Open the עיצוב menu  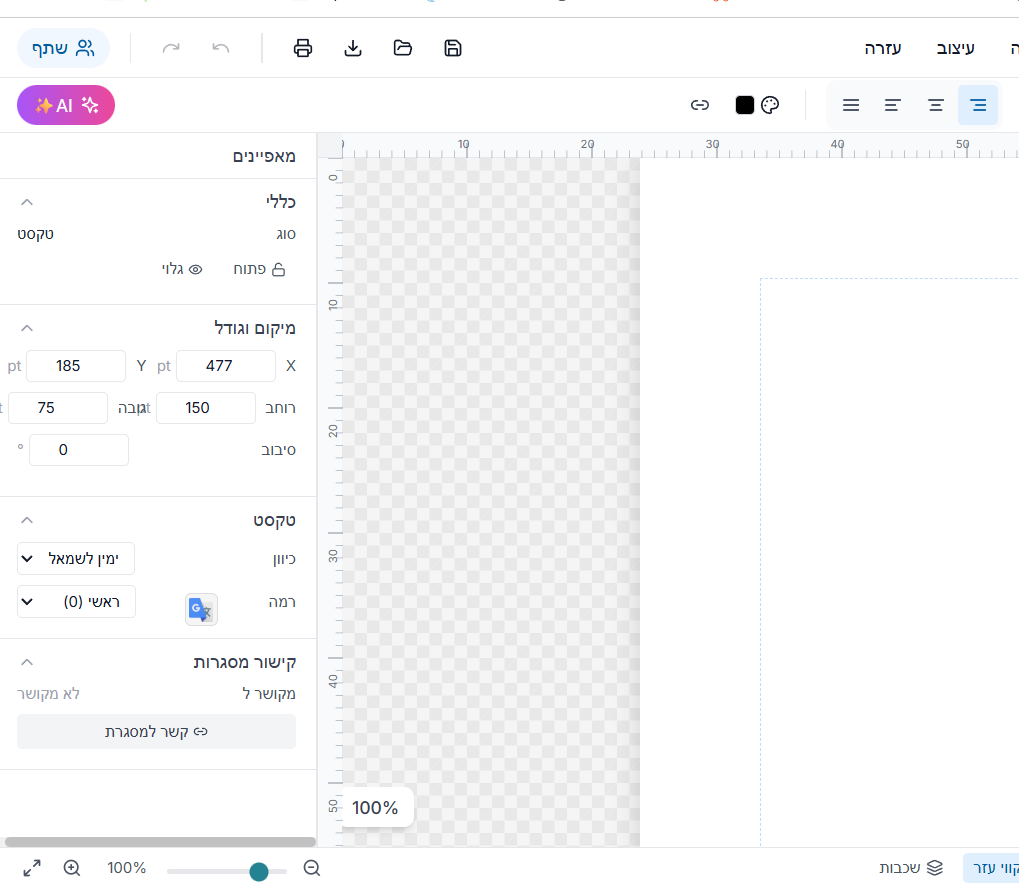click(x=955, y=48)
